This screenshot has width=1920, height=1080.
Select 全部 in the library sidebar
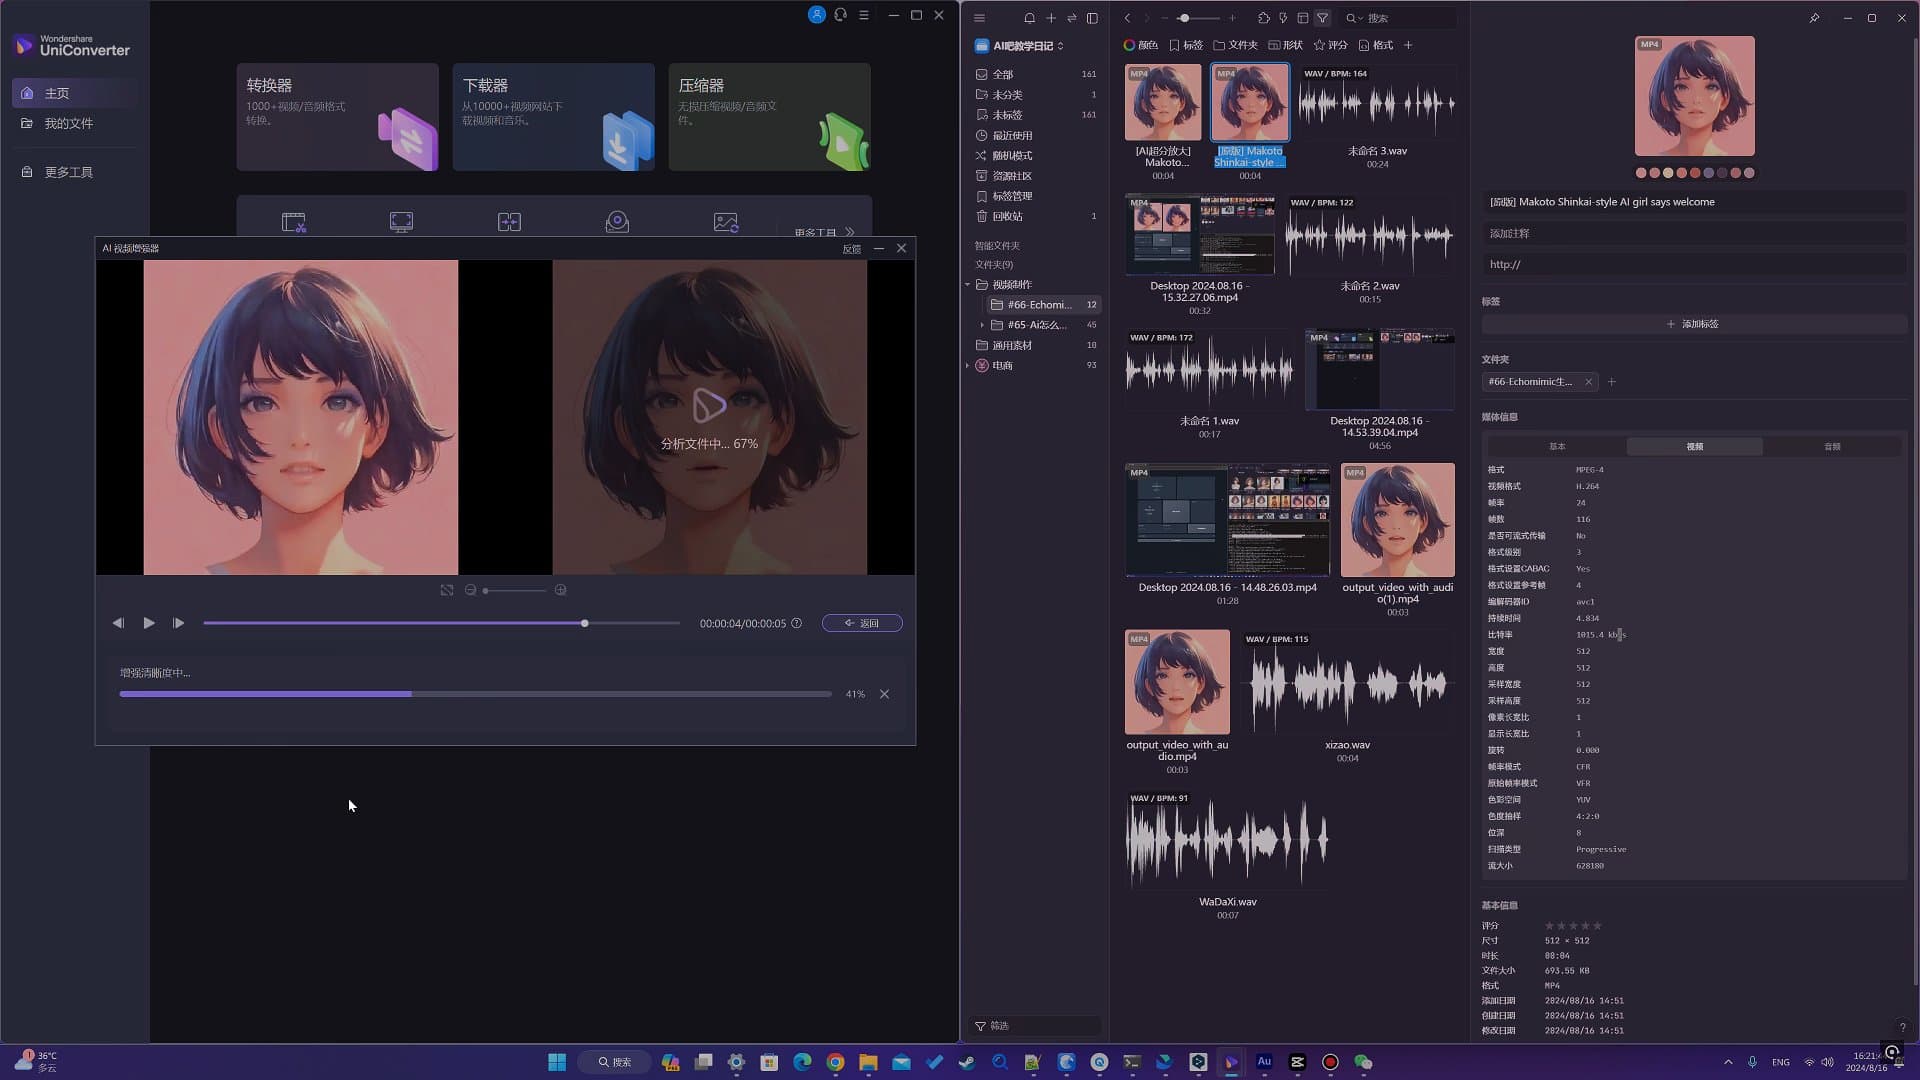tap(1036, 74)
